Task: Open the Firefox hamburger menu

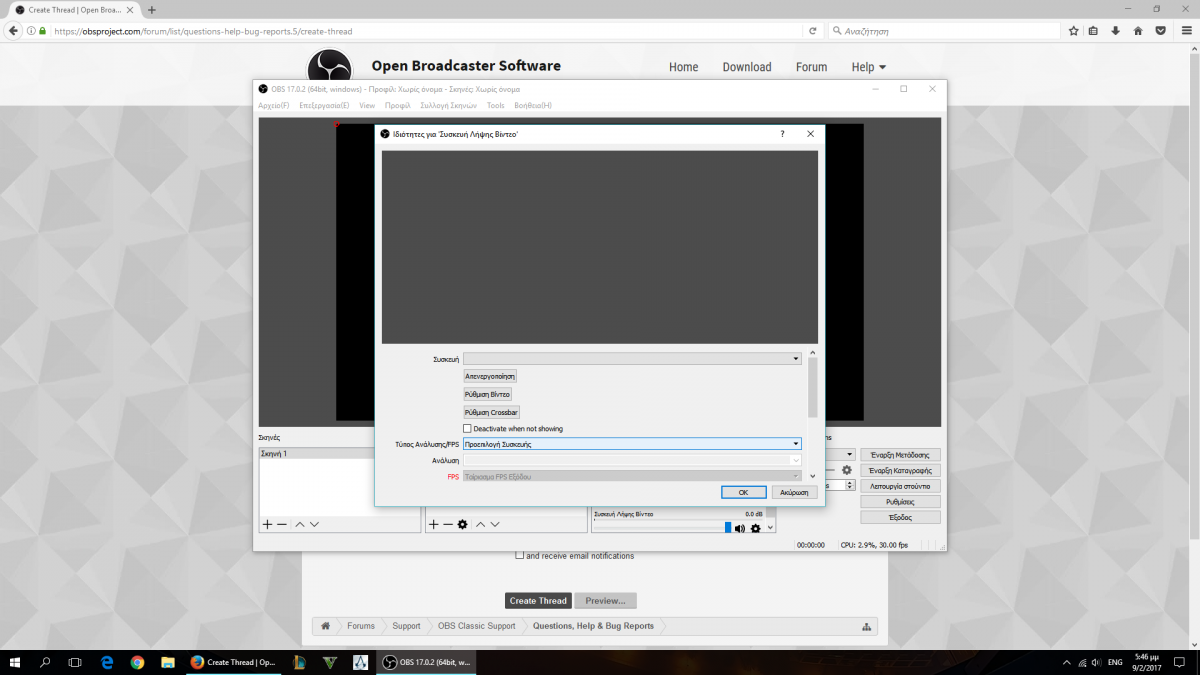Action: point(1185,31)
